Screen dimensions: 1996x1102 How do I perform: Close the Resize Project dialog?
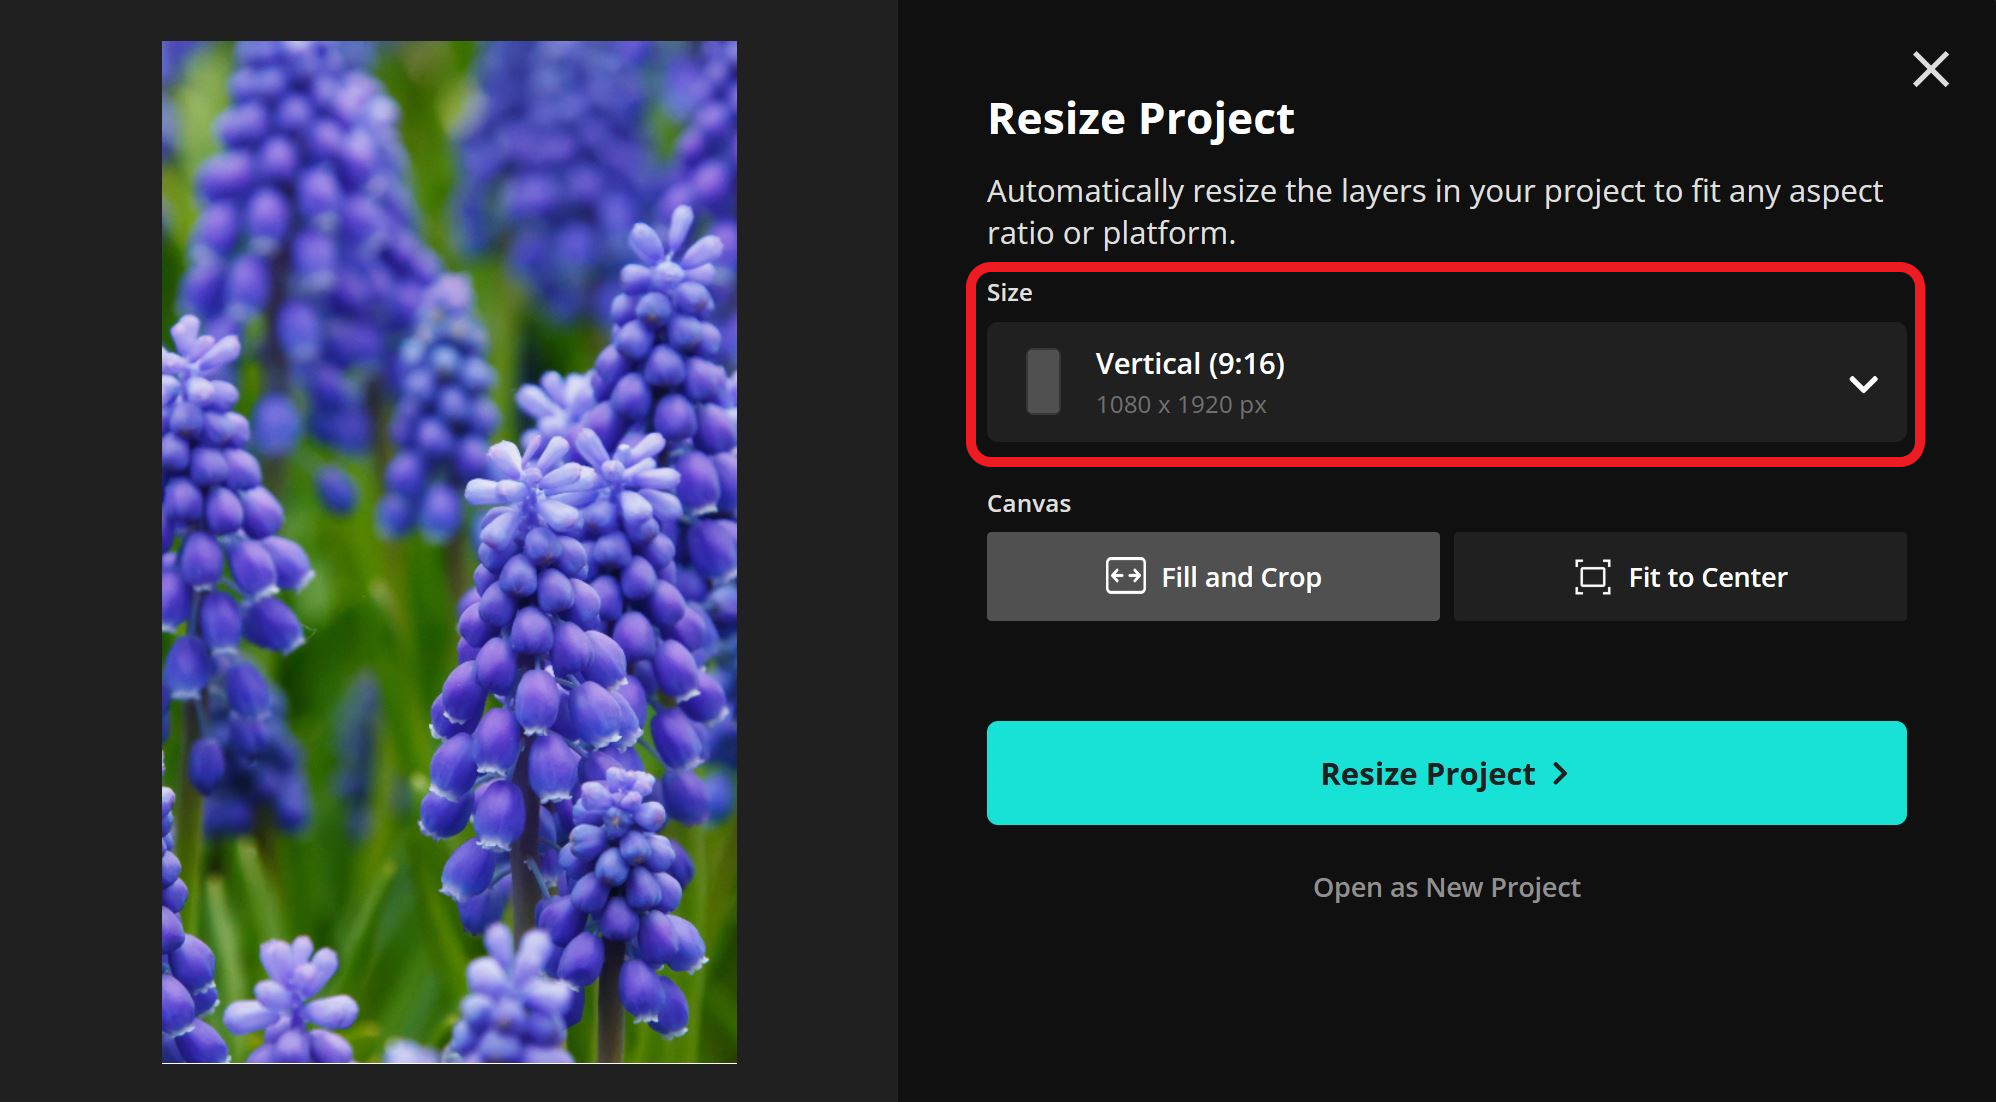point(1930,70)
